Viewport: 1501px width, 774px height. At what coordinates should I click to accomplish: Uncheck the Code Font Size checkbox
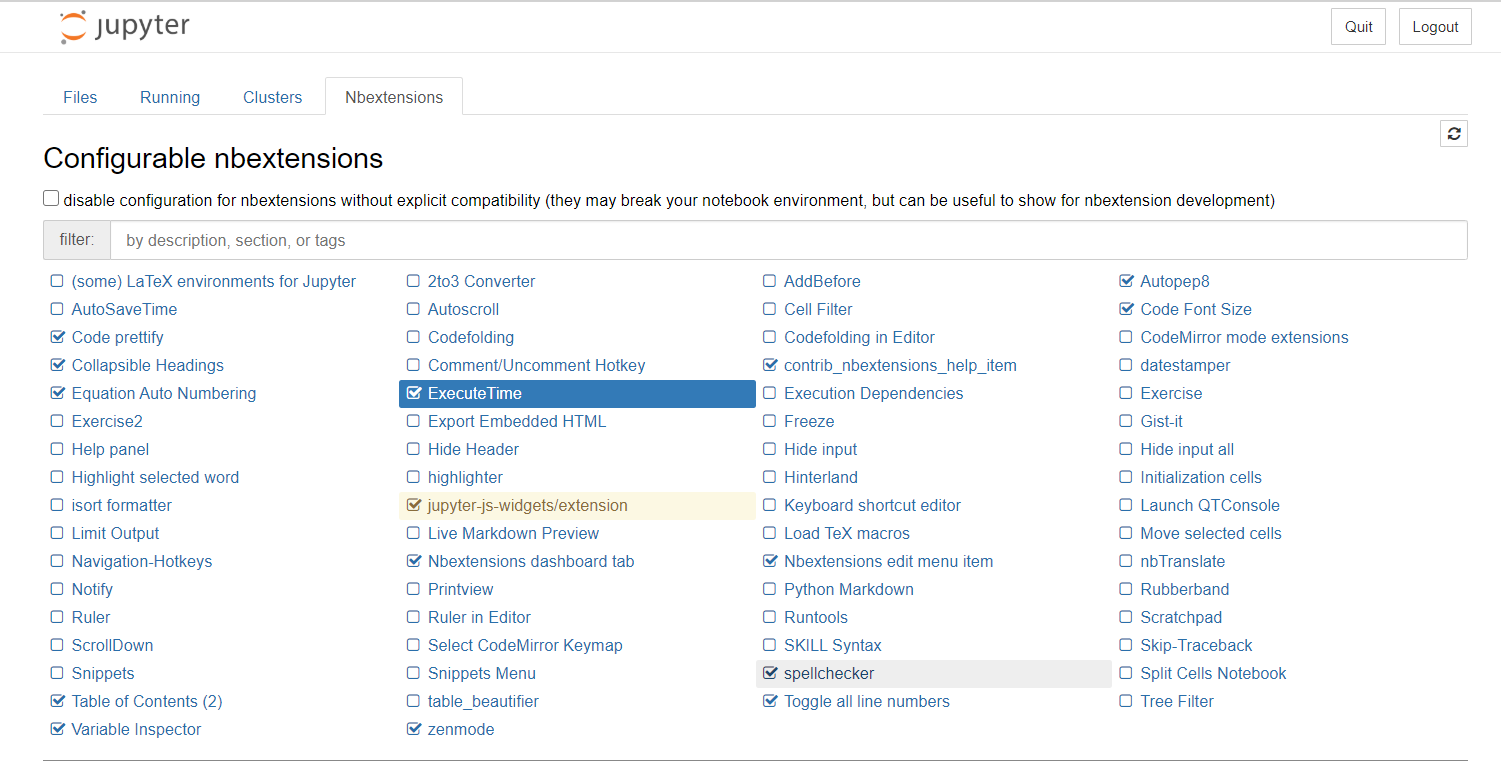[1127, 310]
